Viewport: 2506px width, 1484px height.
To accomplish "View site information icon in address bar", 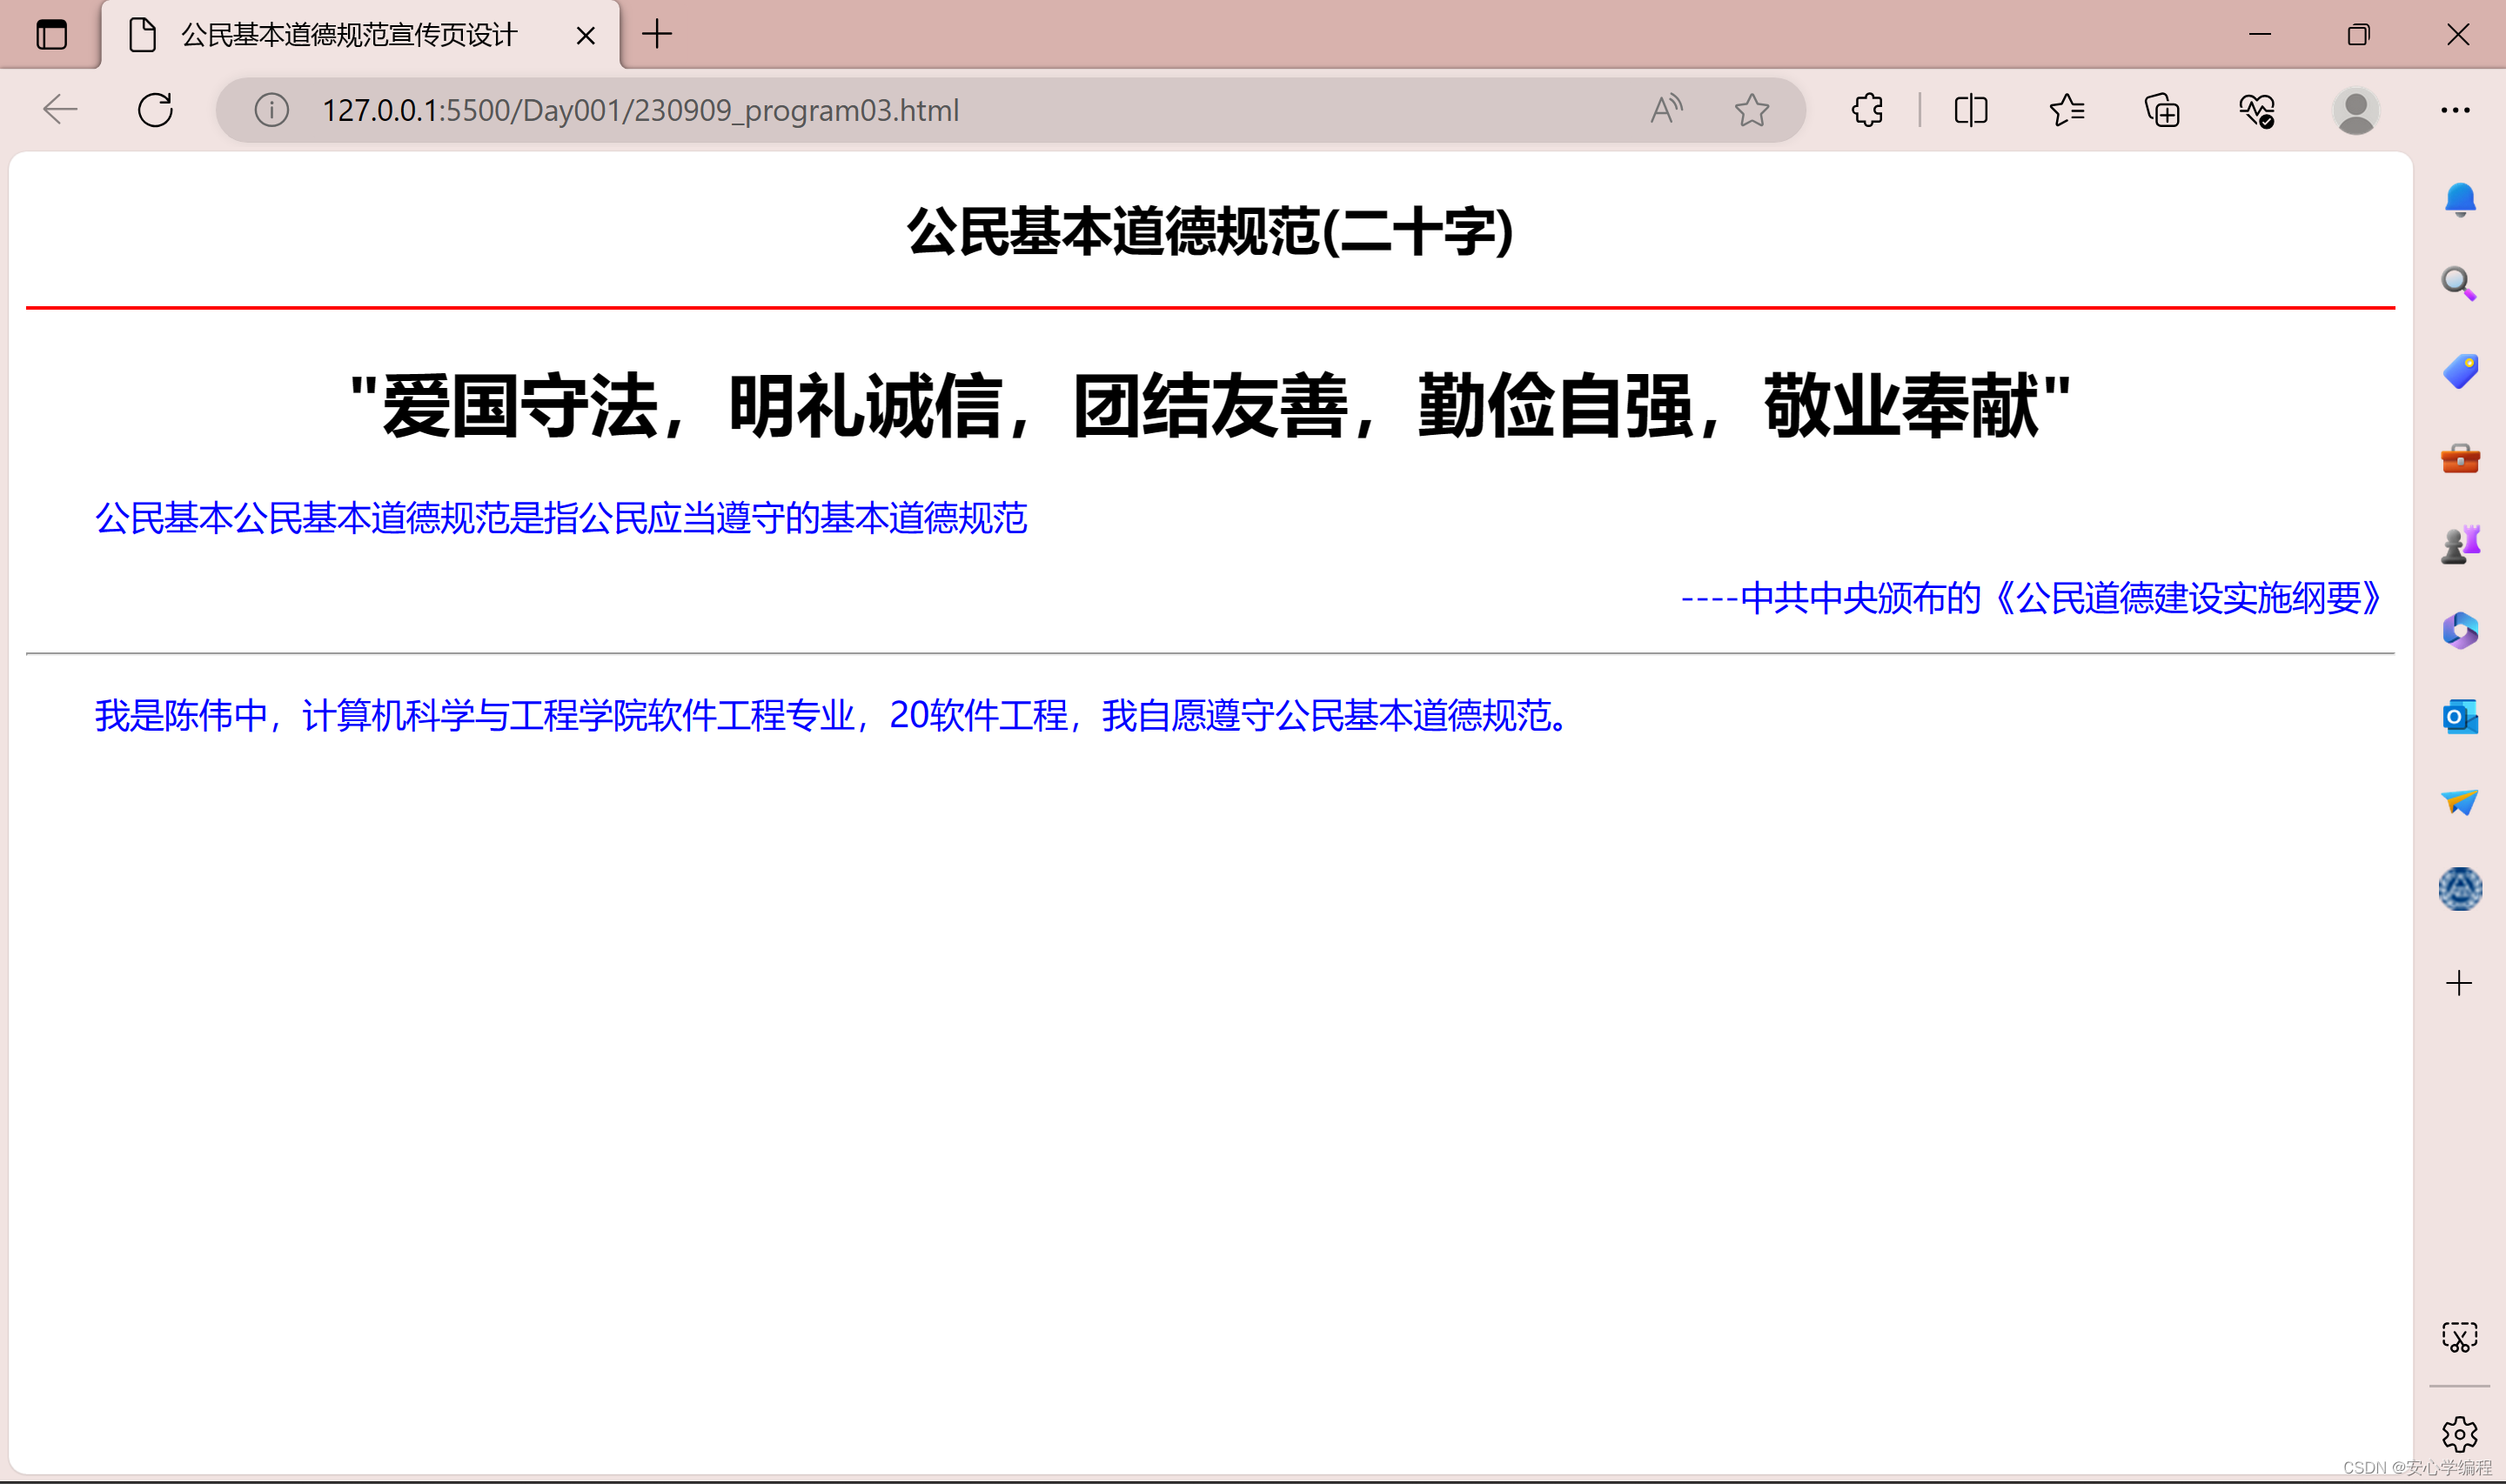I will (271, 109).
